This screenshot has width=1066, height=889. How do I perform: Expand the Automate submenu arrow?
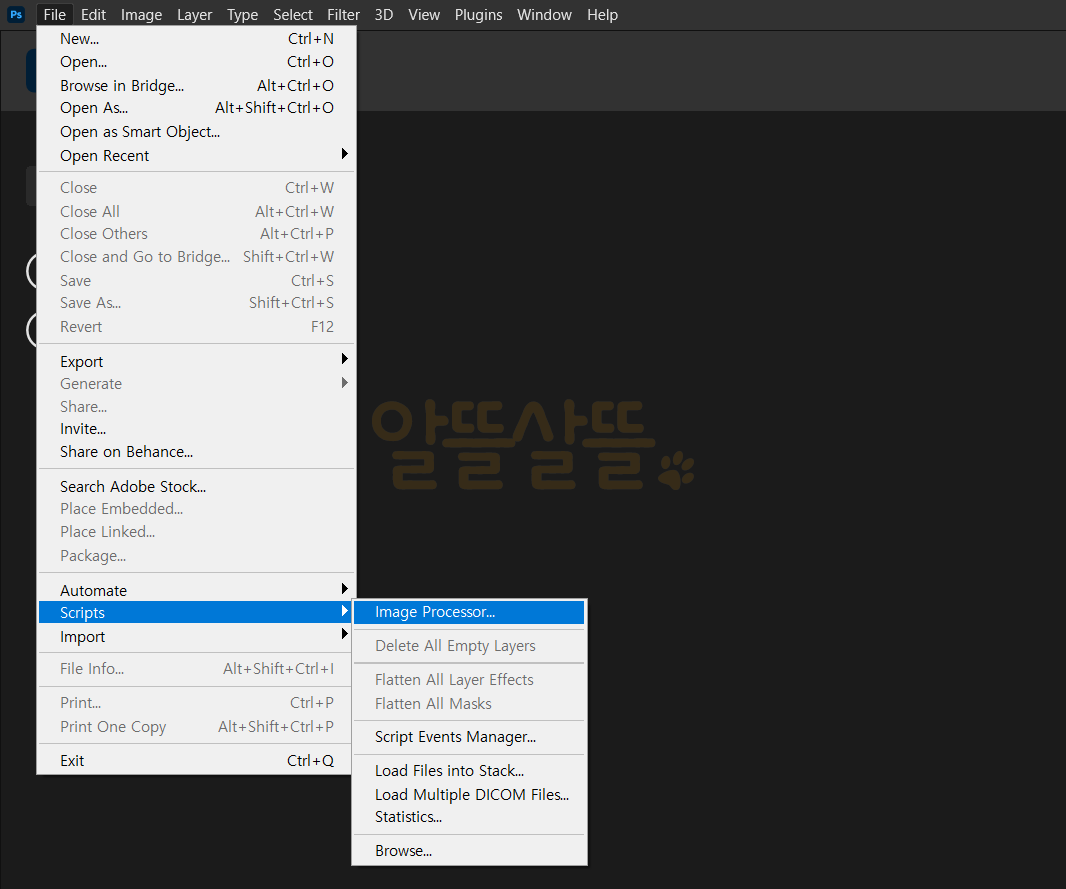coord(345,589)
